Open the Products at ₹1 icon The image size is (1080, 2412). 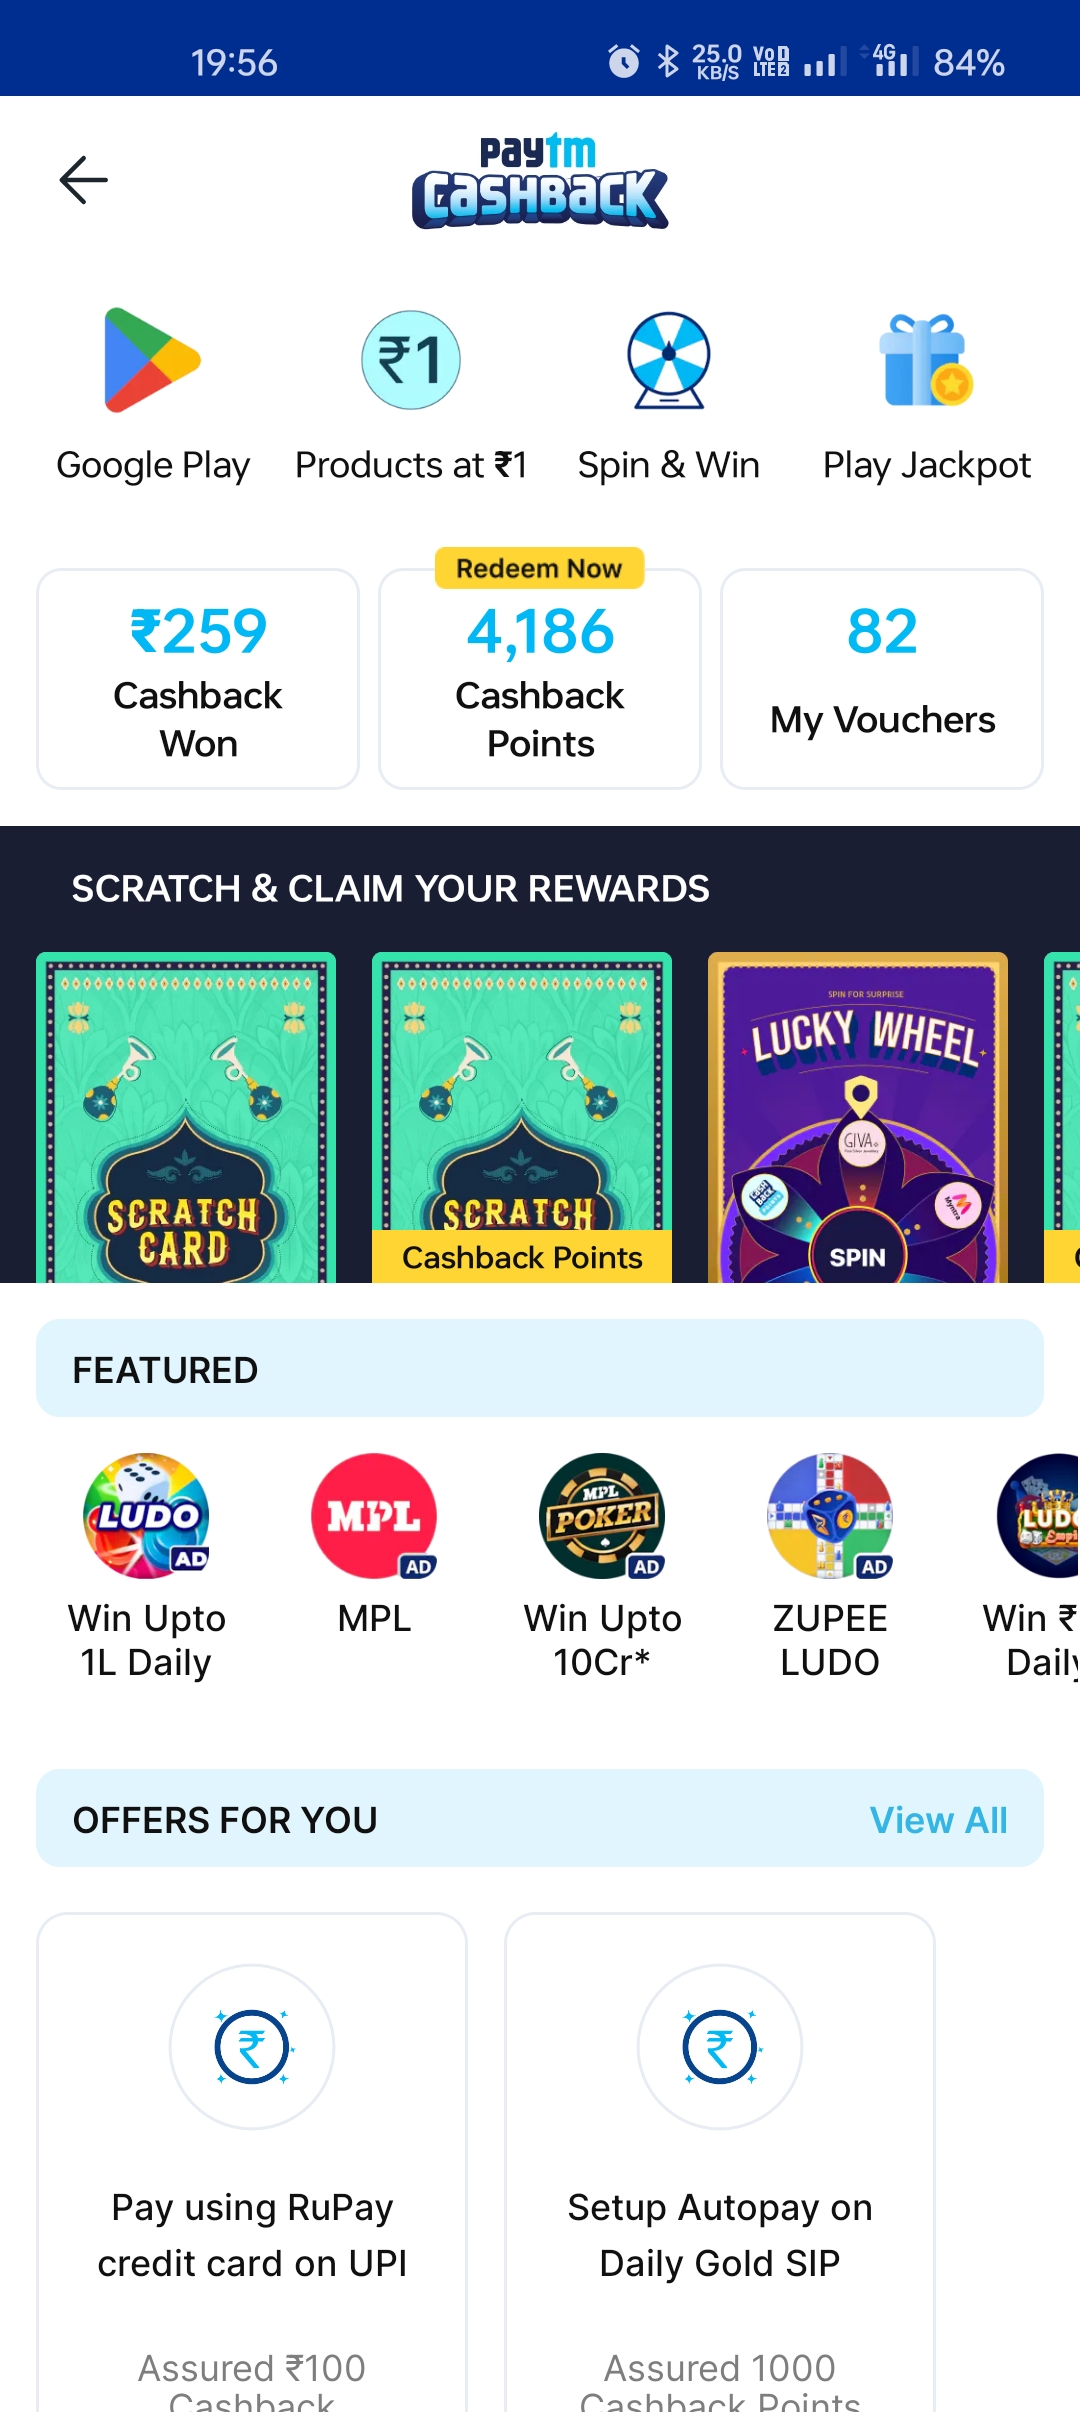point(411,360)
